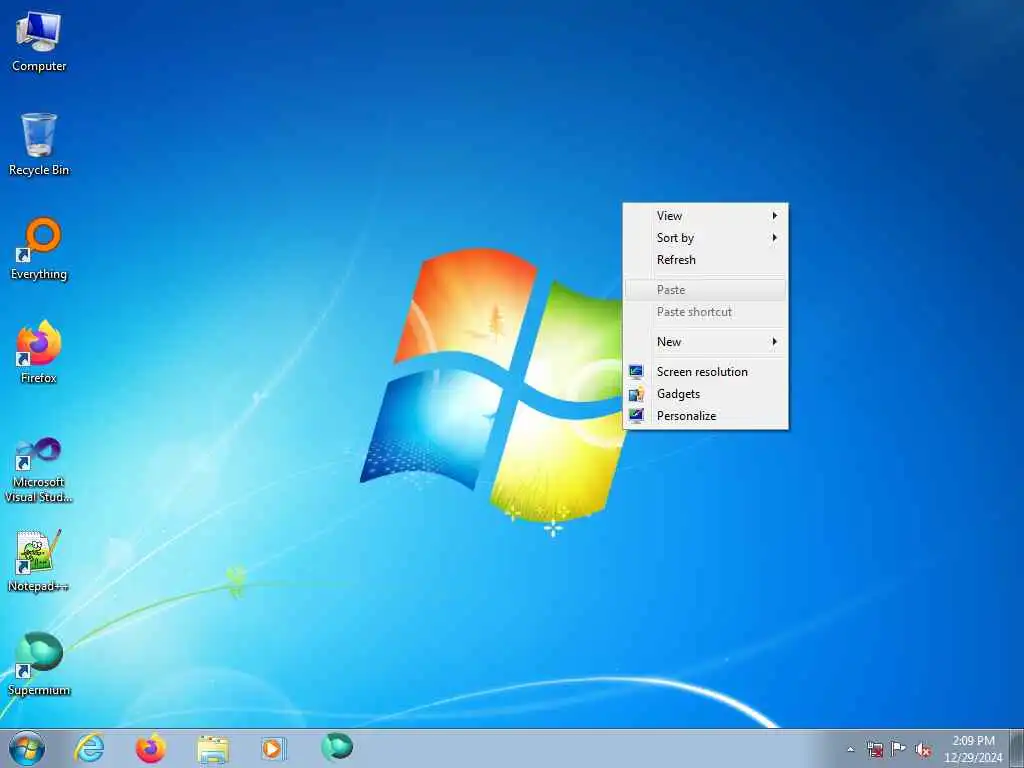Click the greyed-out Paste entry
The width and height of the screenshot is (1024, 768).
click(705, 290)
